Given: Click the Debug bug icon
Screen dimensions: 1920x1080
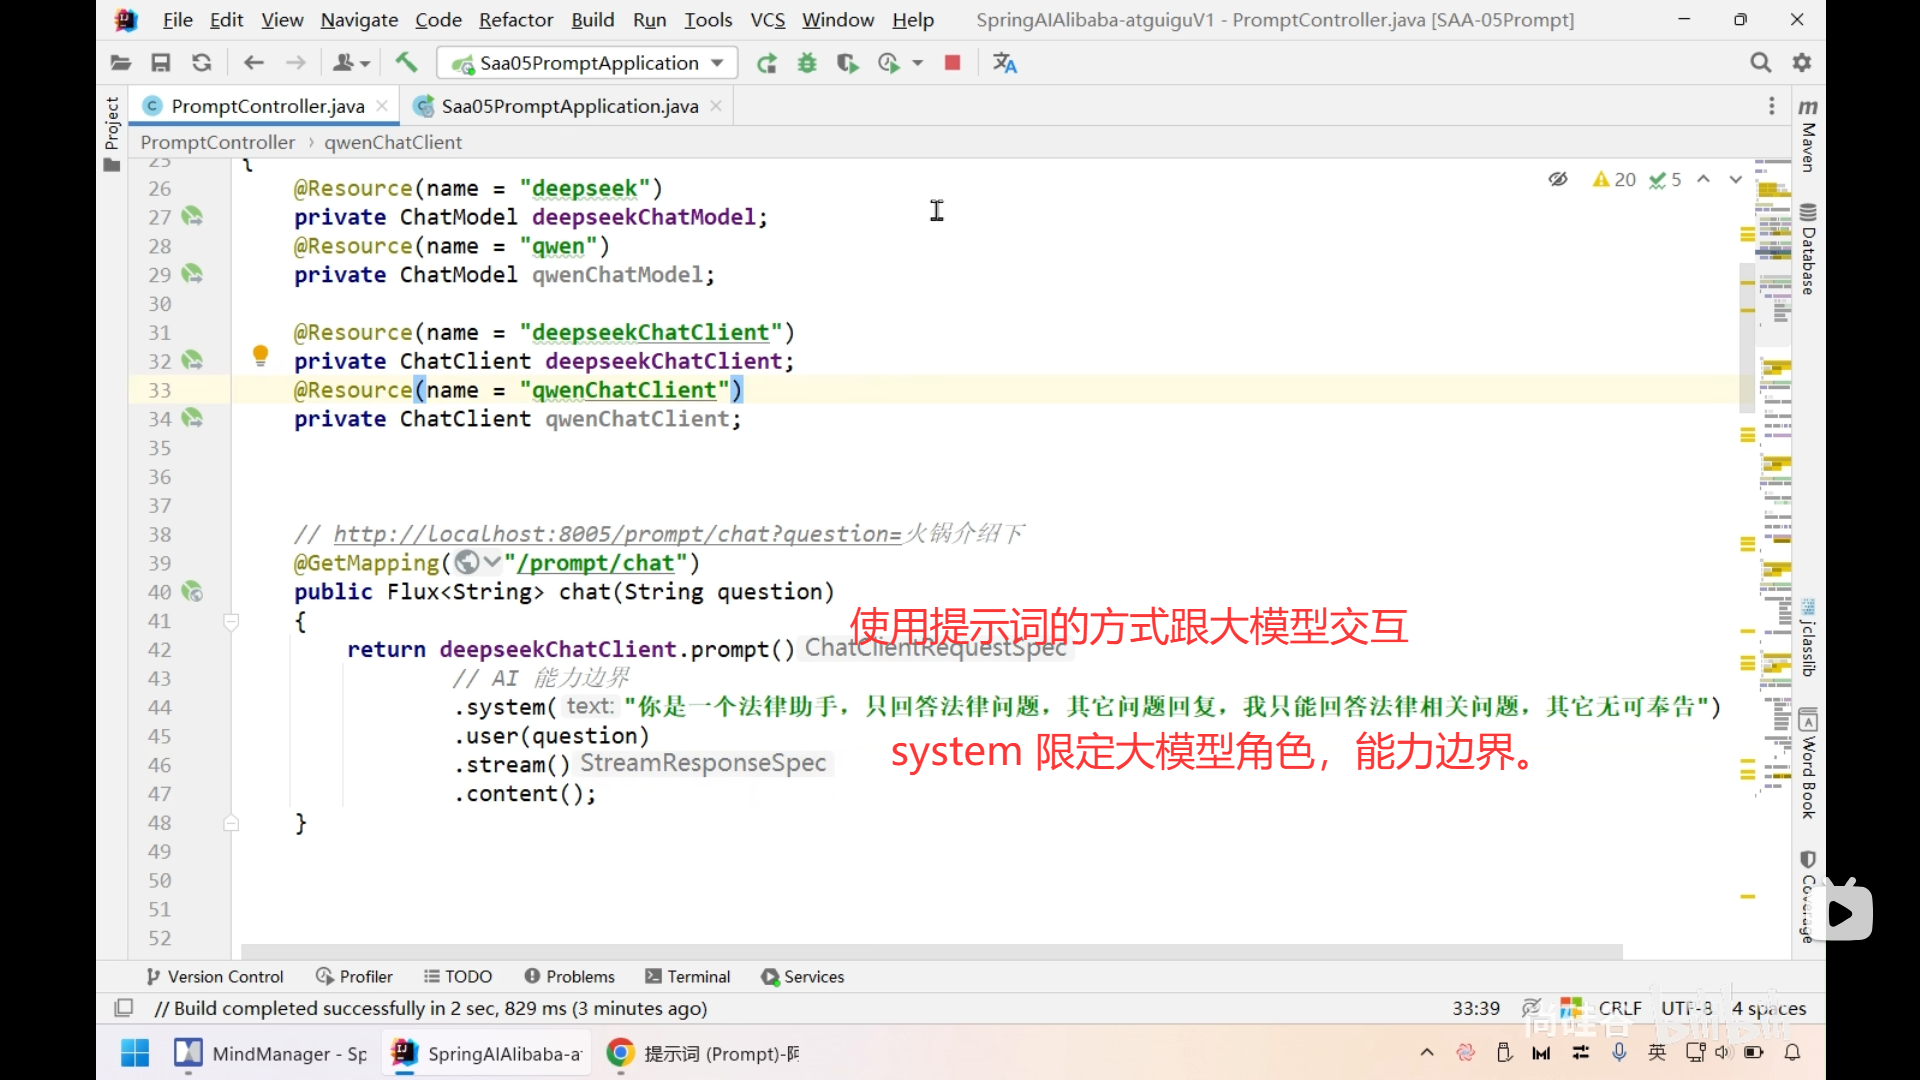Looking at the screenshot, I should point(807,63).
